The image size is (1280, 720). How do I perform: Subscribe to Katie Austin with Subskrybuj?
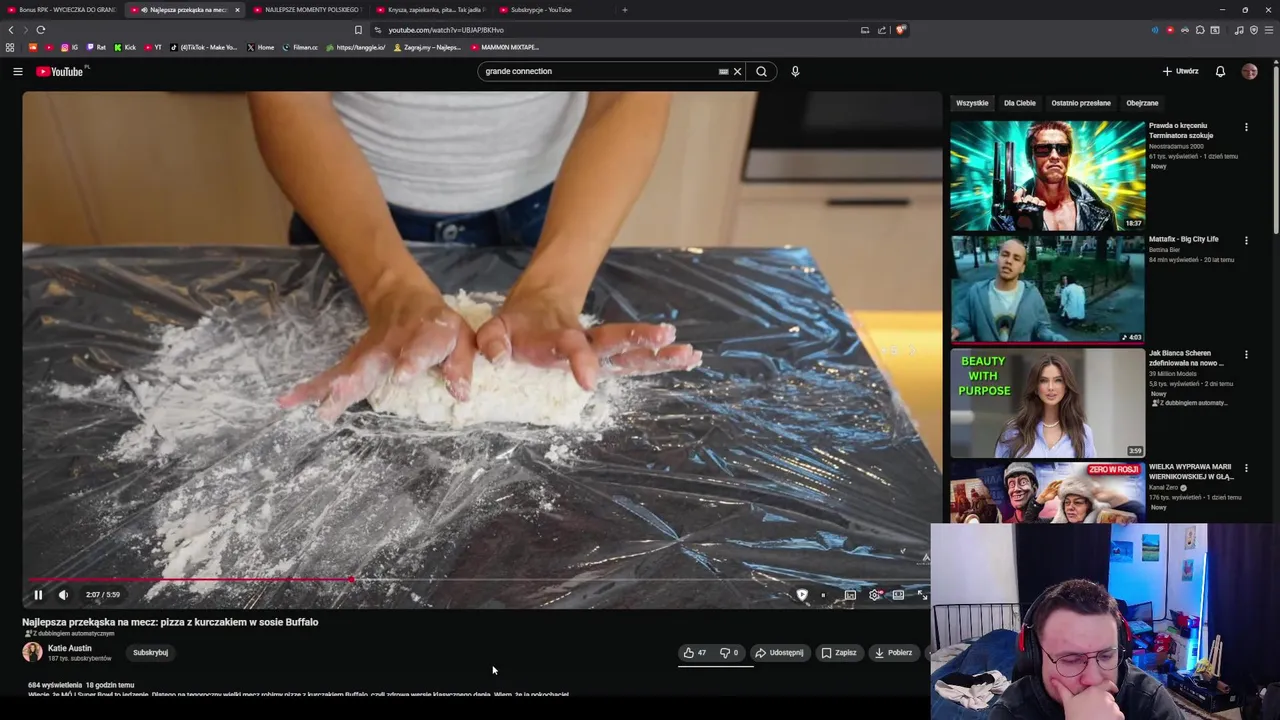[151, 653]
